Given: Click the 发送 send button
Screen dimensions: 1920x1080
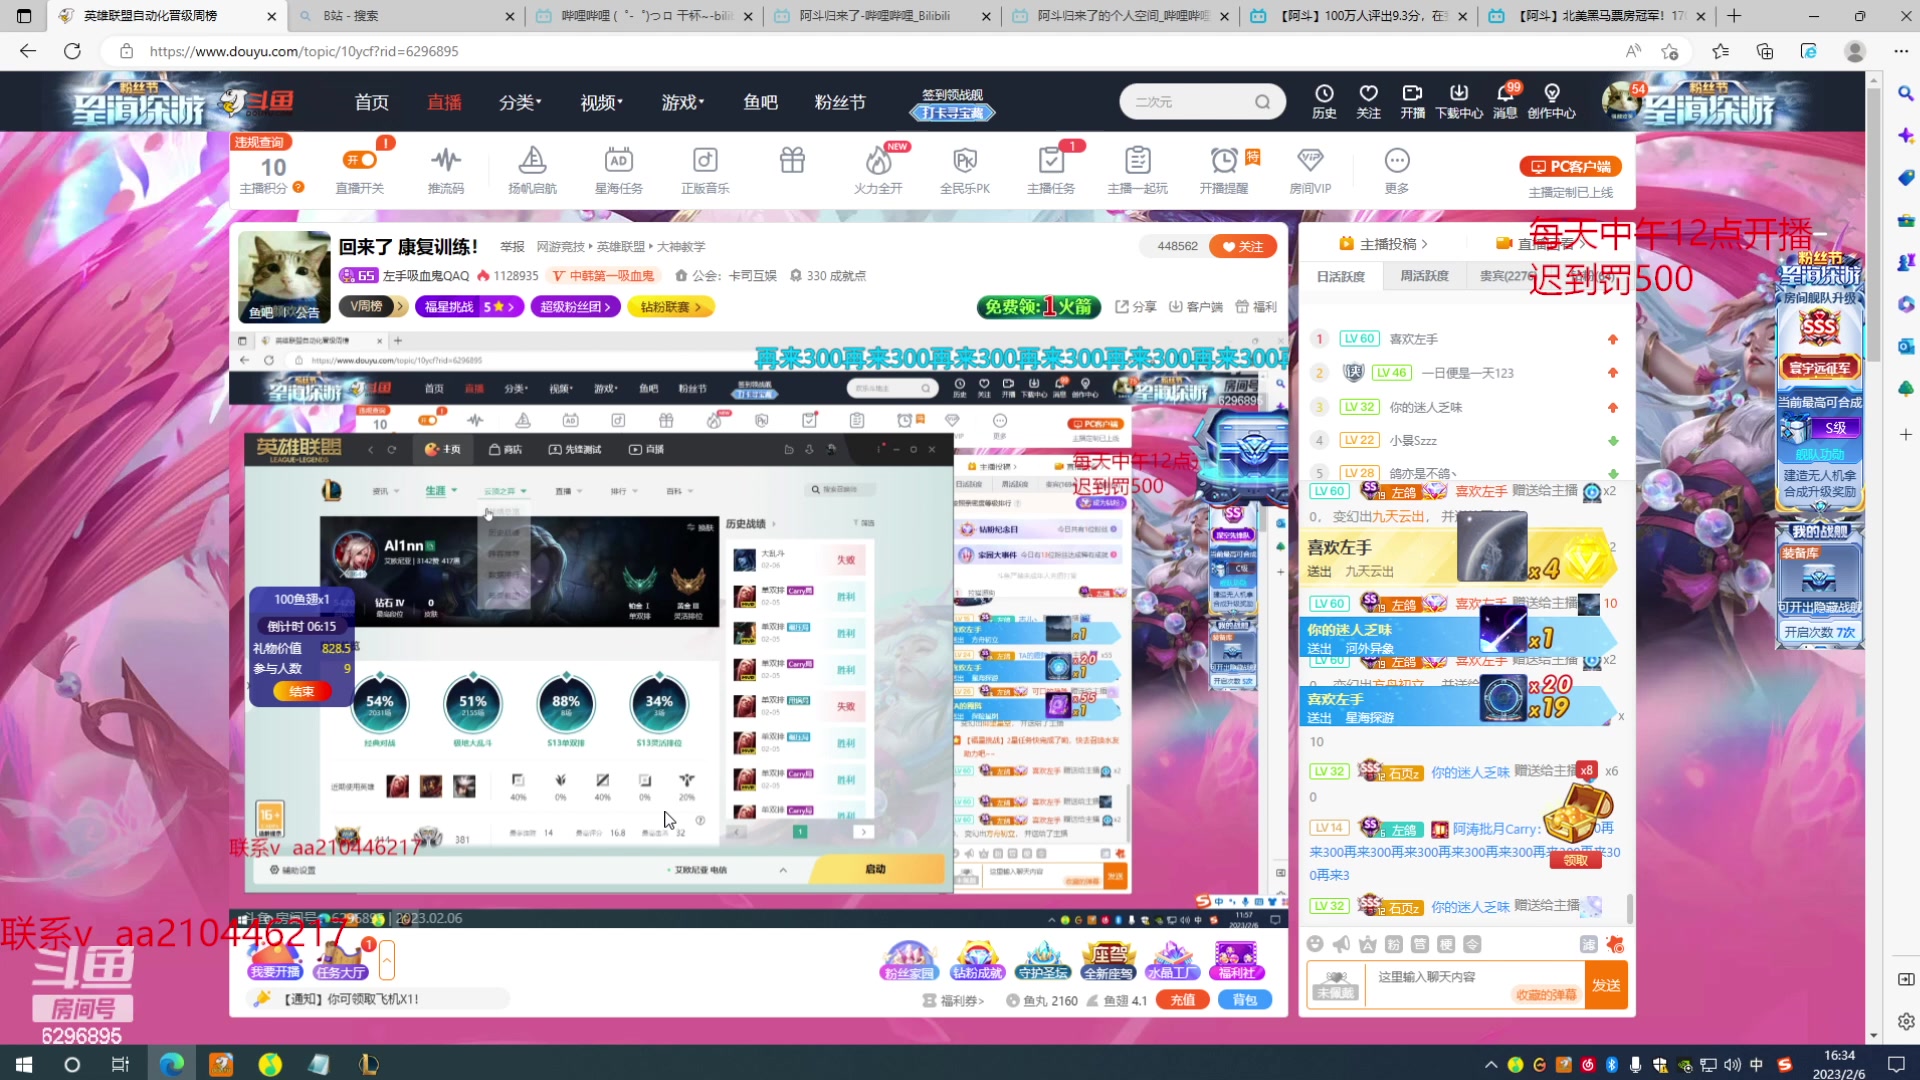Looking at the screenshot, I should [x=1607, y=985].
